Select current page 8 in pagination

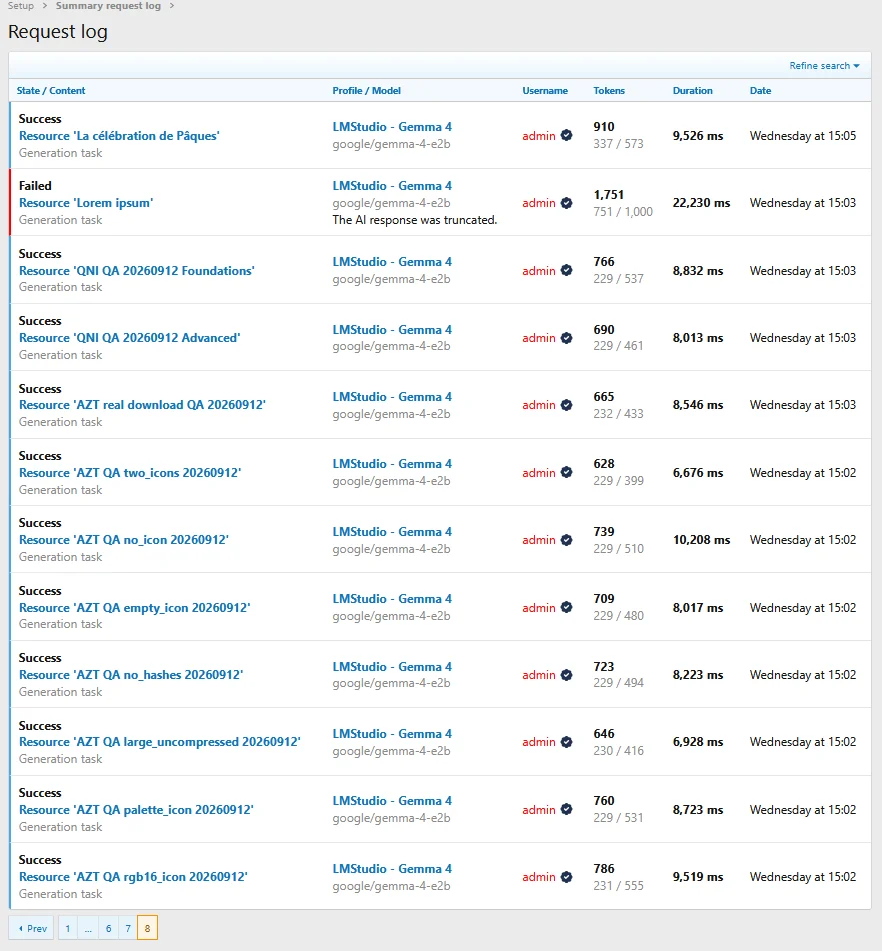(147, 928)
